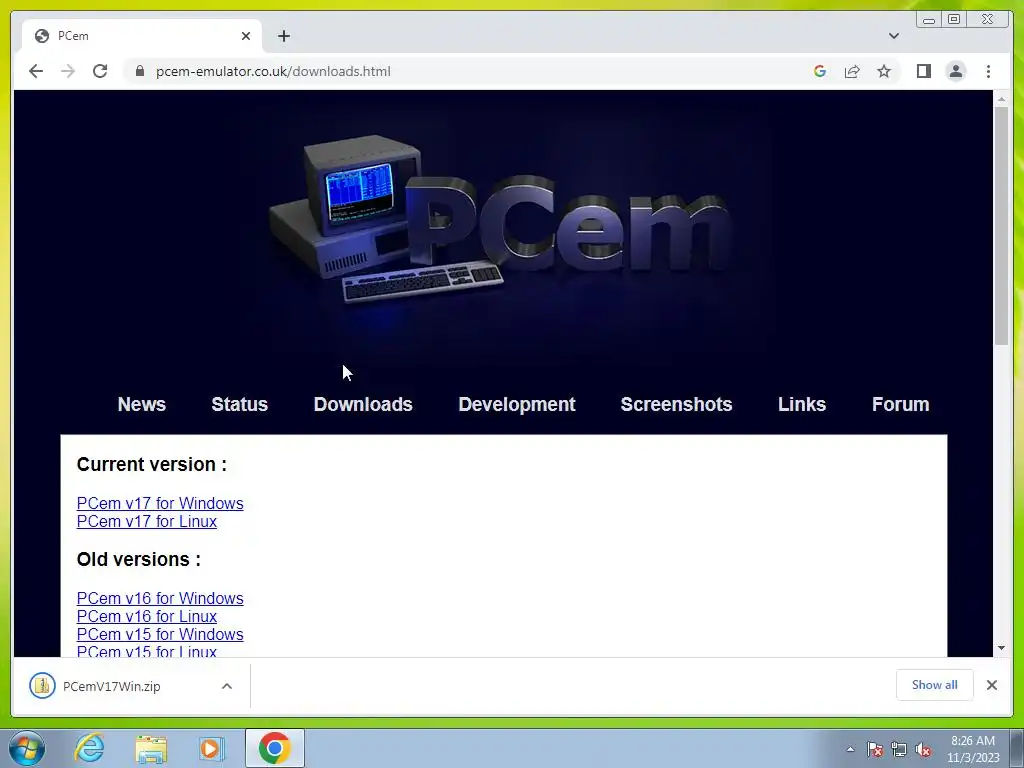Screen dimensions: 1024x768
Task: Open the Status page
Action: (x=240, y=404)
